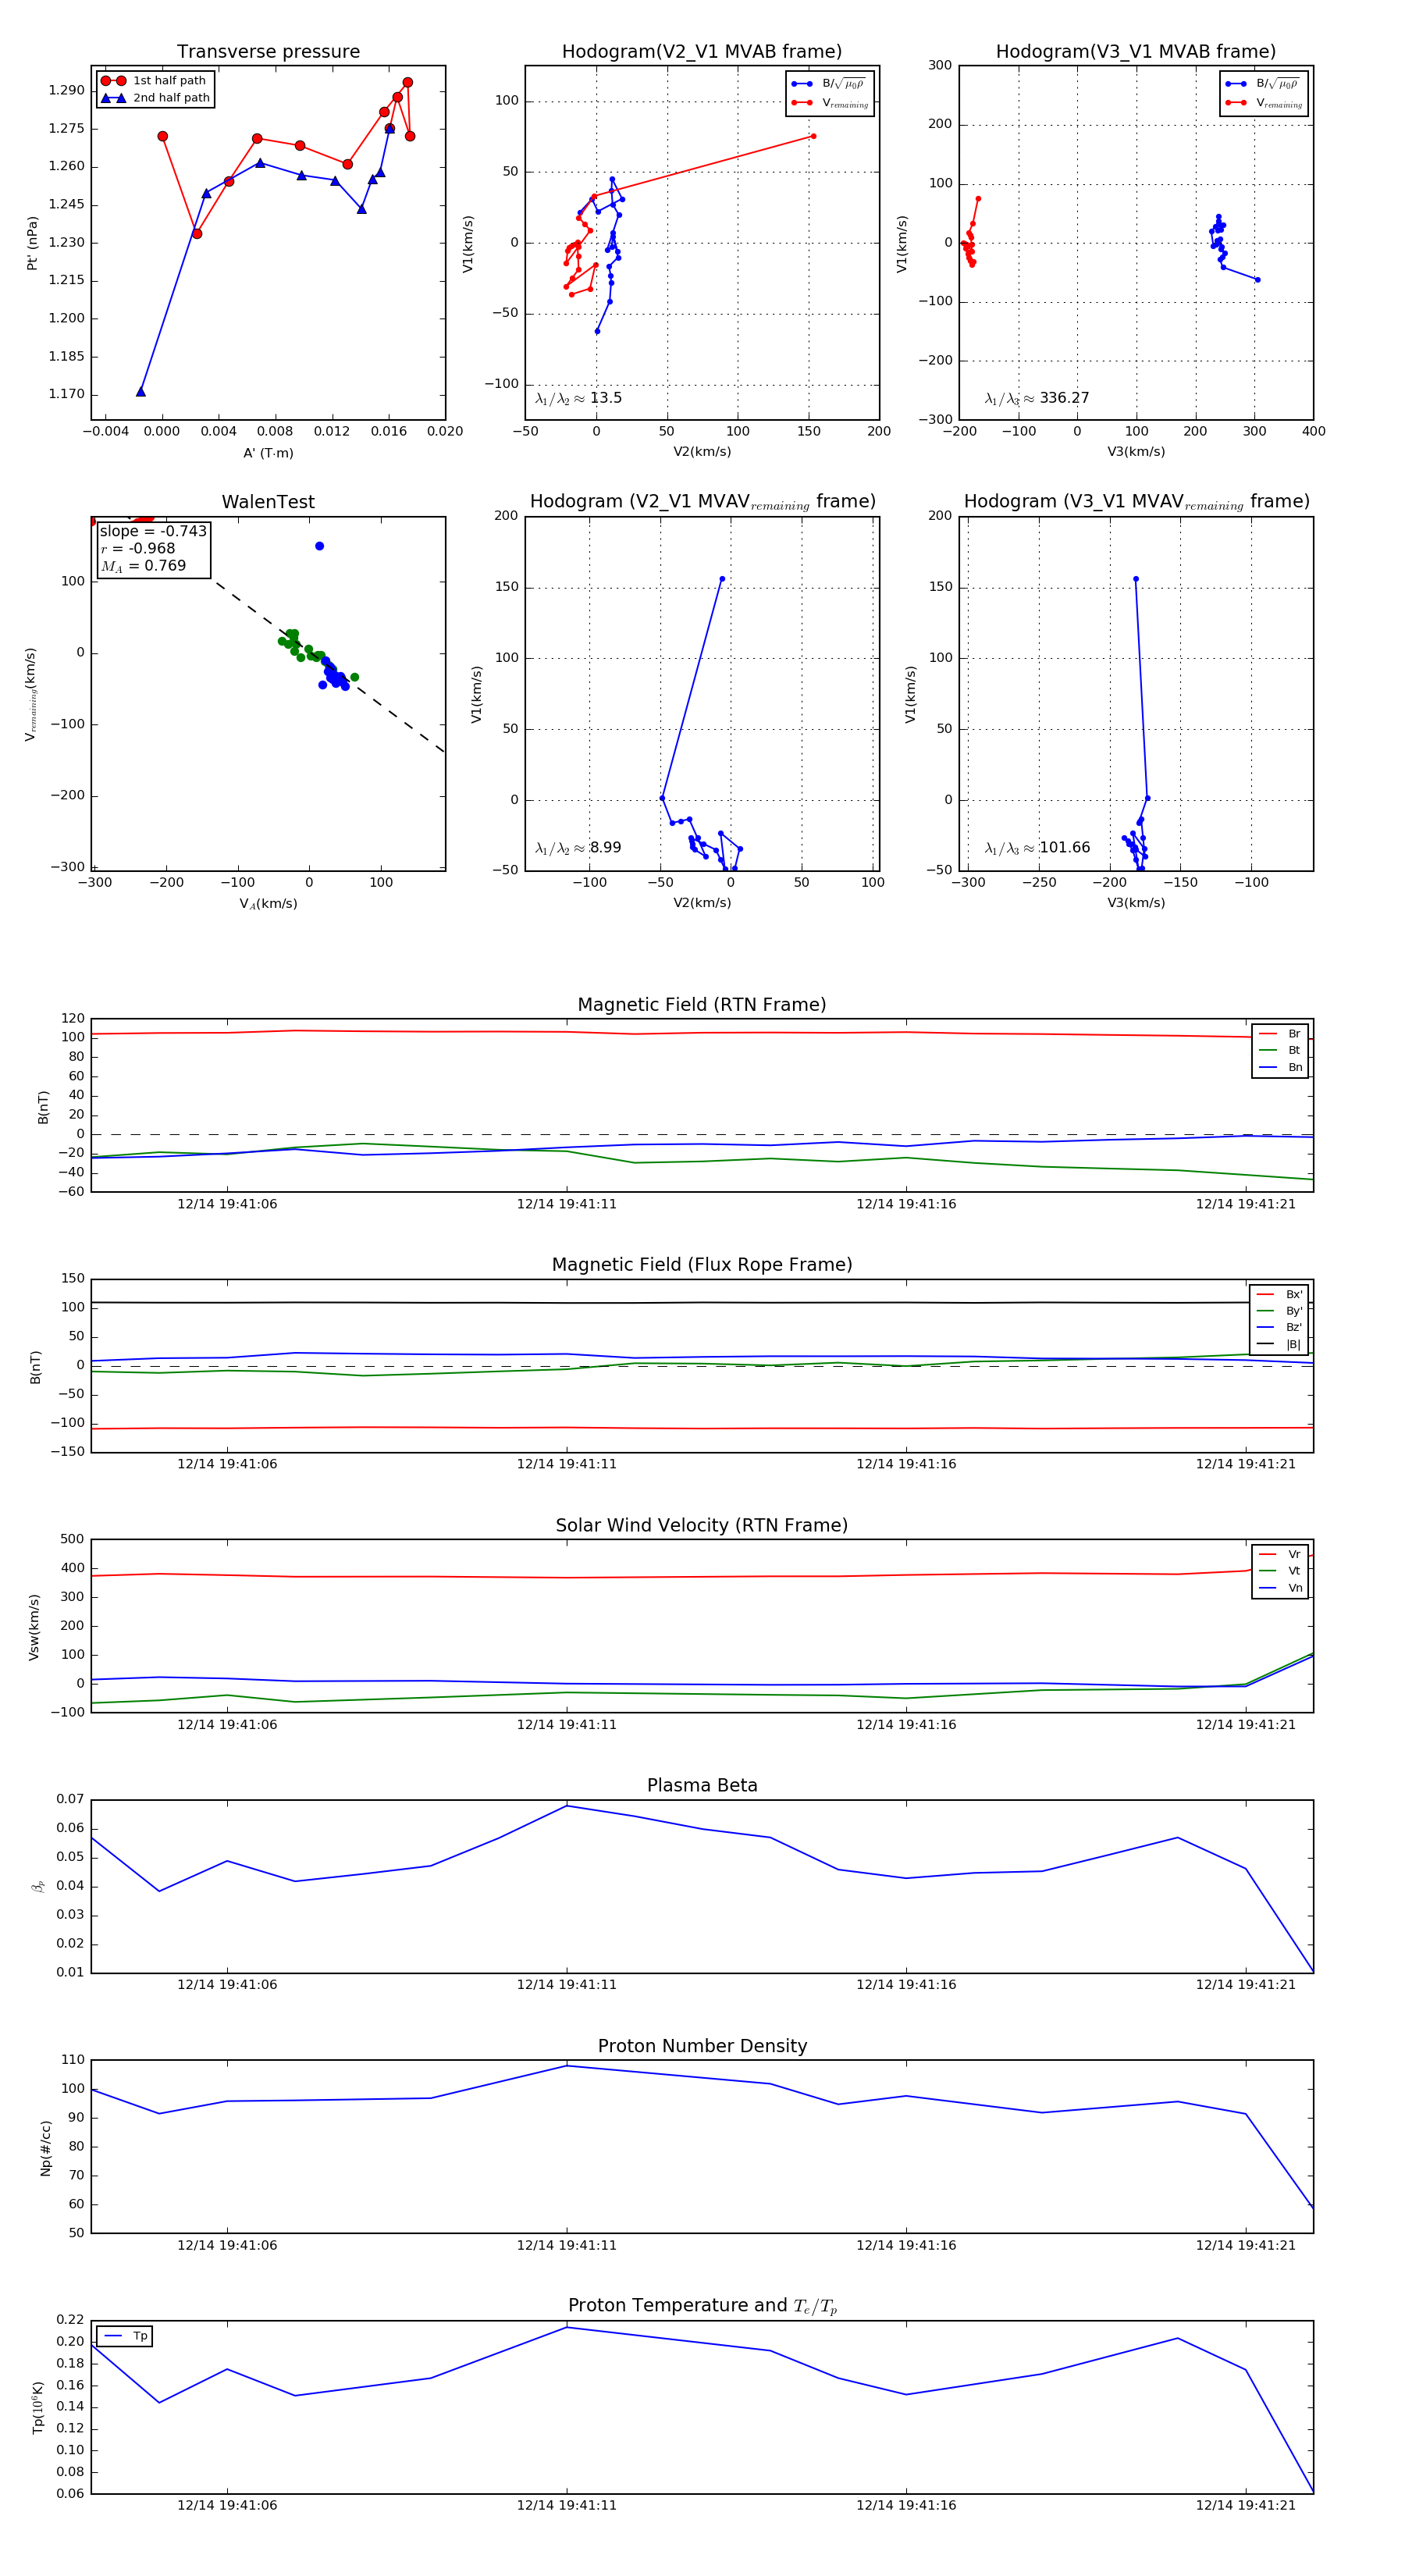Click the 'Np(#/cc)' y-axis label
The width and height of the screenshot is (1405, 2576).
(45, 2148)
